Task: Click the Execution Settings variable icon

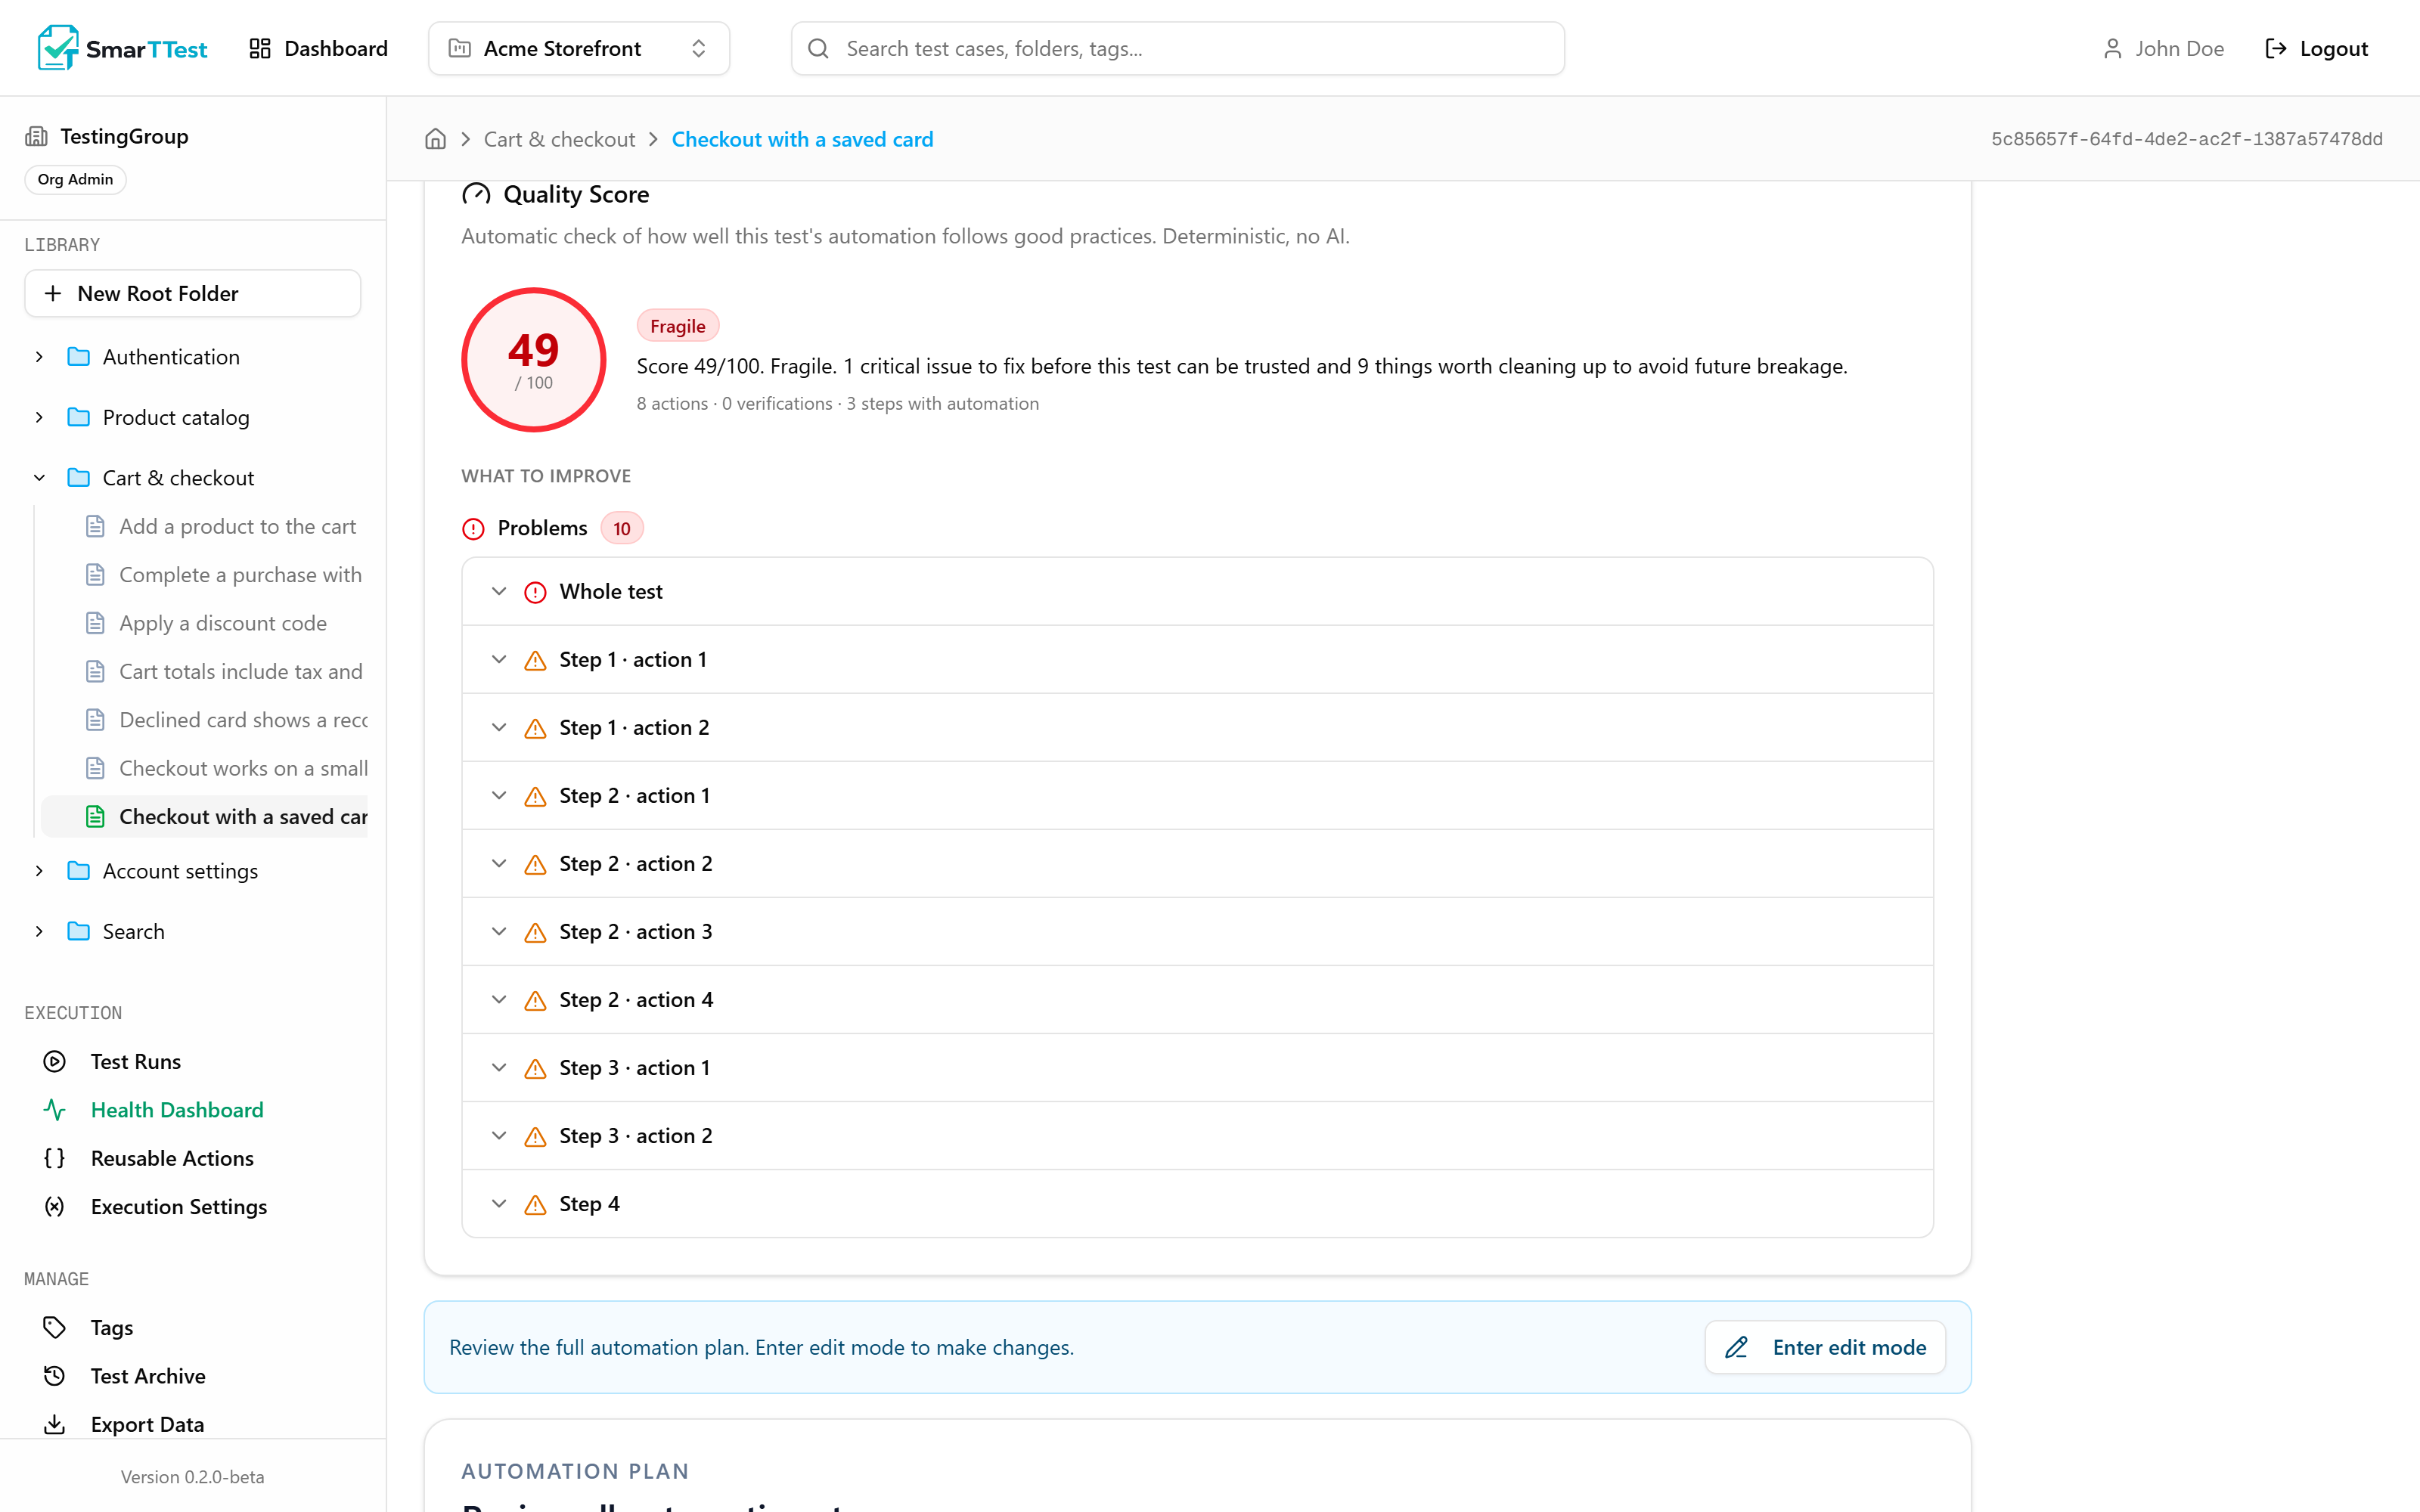Action: point(55,1206)
